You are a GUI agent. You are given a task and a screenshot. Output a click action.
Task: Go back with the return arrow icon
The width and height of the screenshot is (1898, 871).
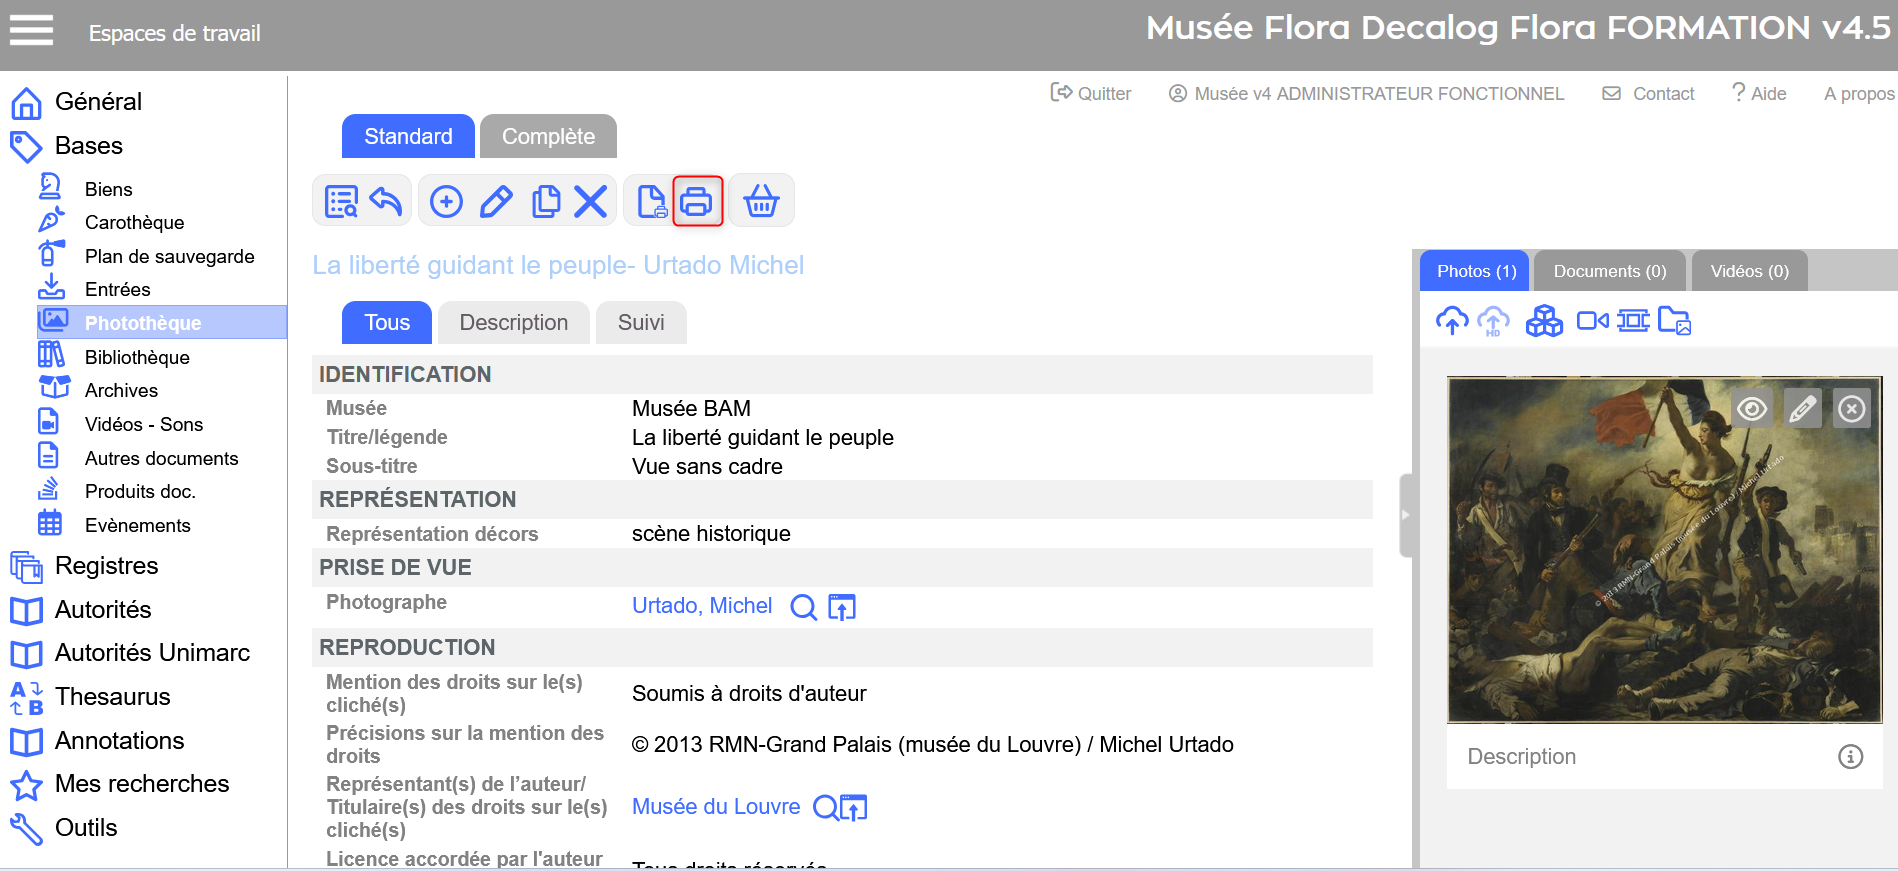[x=386, y=201]
